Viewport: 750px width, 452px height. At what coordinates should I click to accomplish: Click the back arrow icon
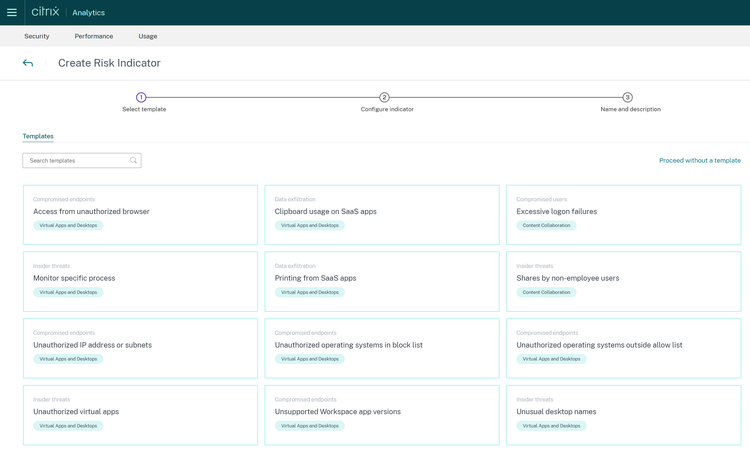click(x=28, y=63)
